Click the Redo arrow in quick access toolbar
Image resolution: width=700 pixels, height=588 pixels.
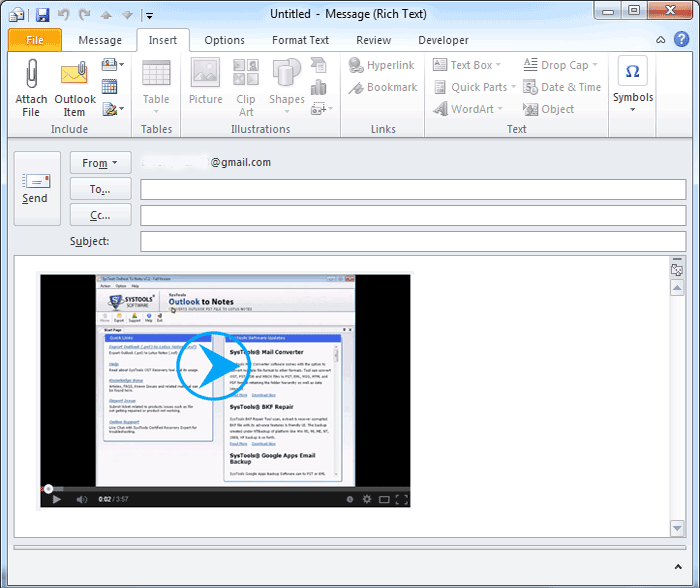[84, 15]
